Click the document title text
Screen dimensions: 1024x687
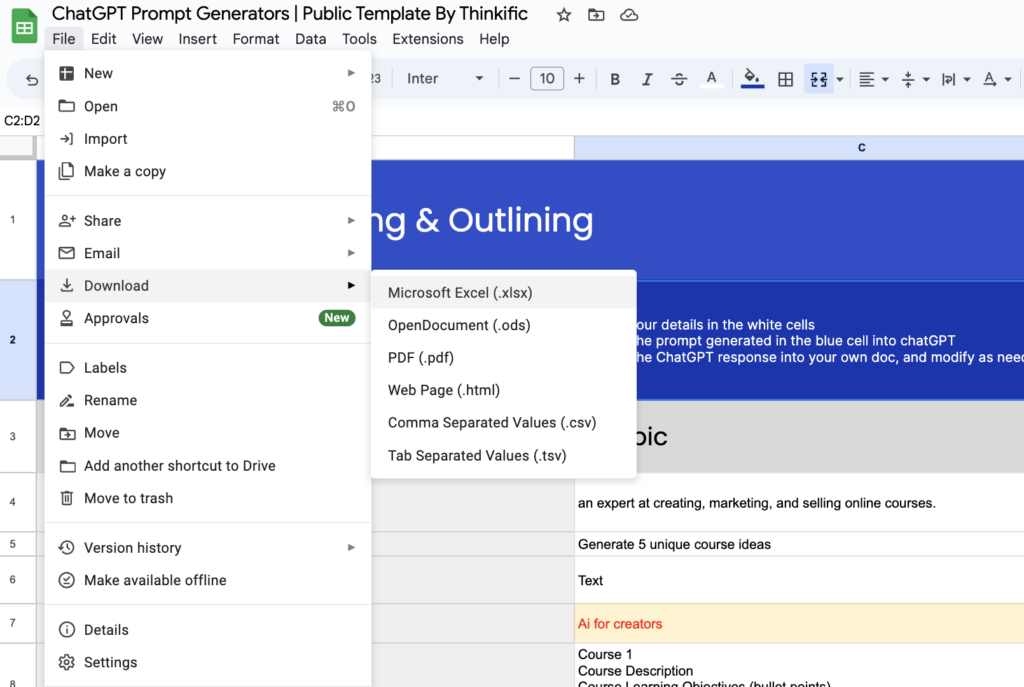pos(289,14)
